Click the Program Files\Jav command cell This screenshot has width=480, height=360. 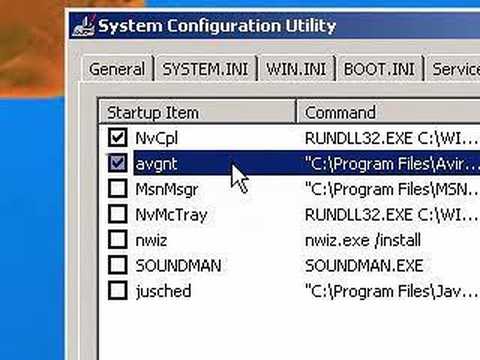coord(392,291)
